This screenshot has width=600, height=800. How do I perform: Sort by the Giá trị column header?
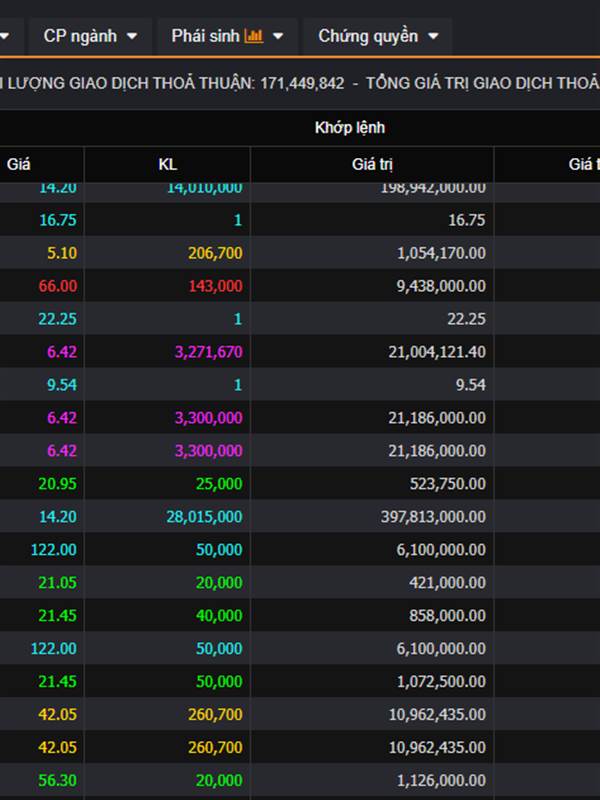pyautogui.click(x=372, y=164)
